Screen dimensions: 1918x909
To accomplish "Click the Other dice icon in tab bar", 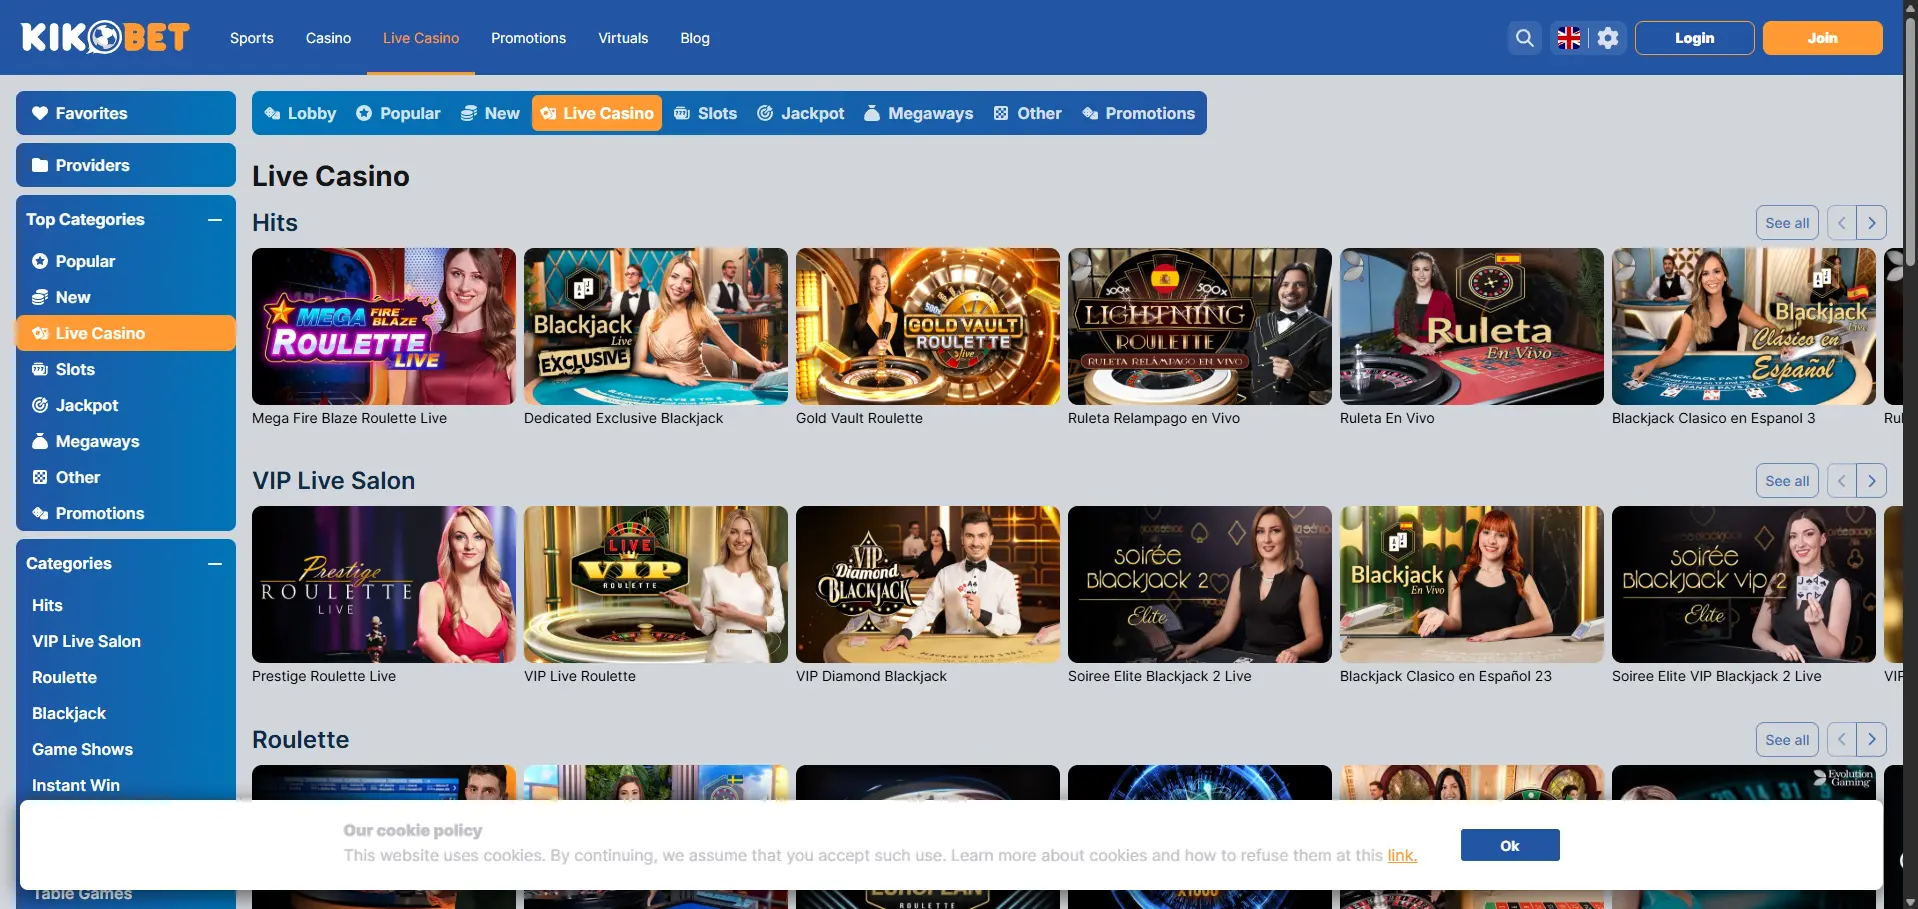I will pos(1001,113).
